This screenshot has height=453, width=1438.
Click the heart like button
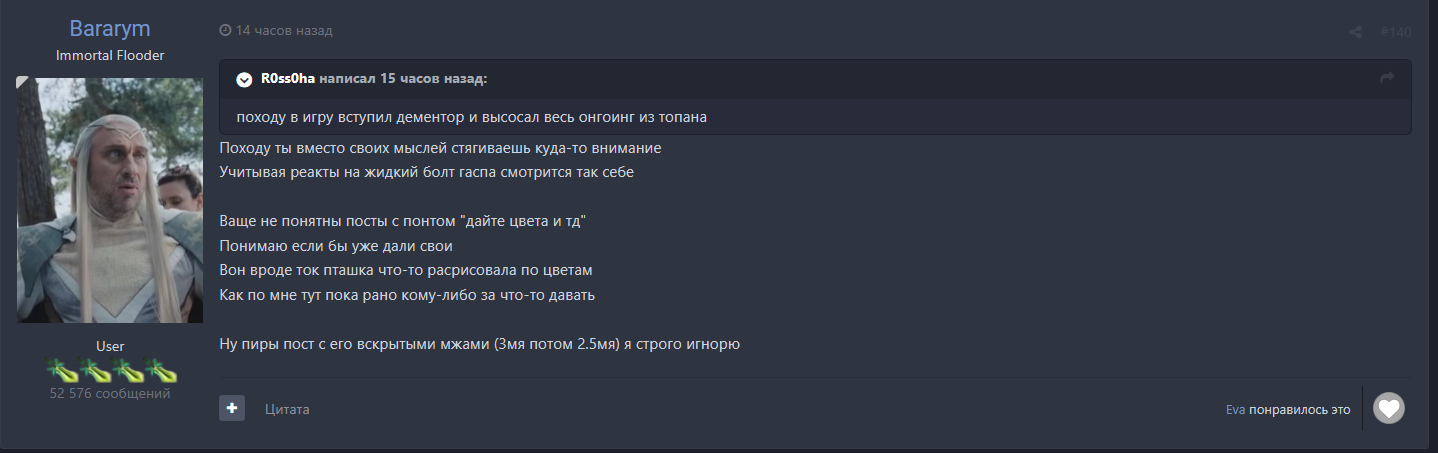tap(1388, 408)
